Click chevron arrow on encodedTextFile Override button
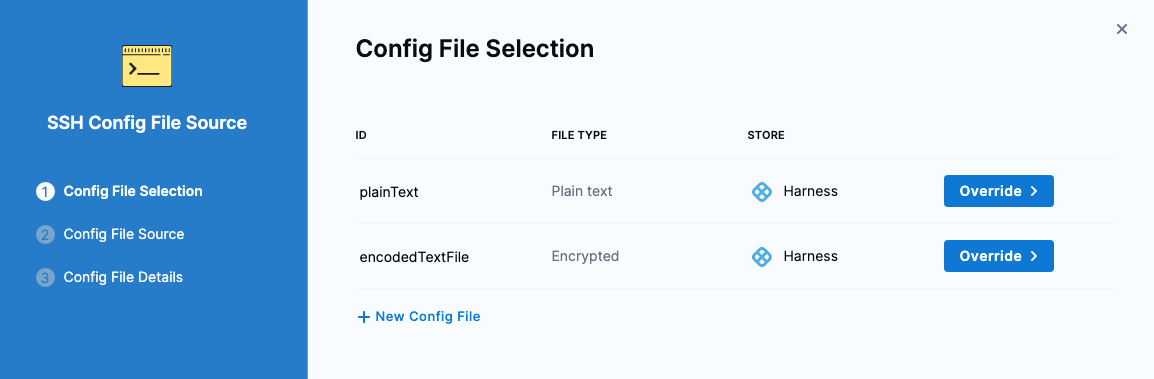 [1034, 256]
